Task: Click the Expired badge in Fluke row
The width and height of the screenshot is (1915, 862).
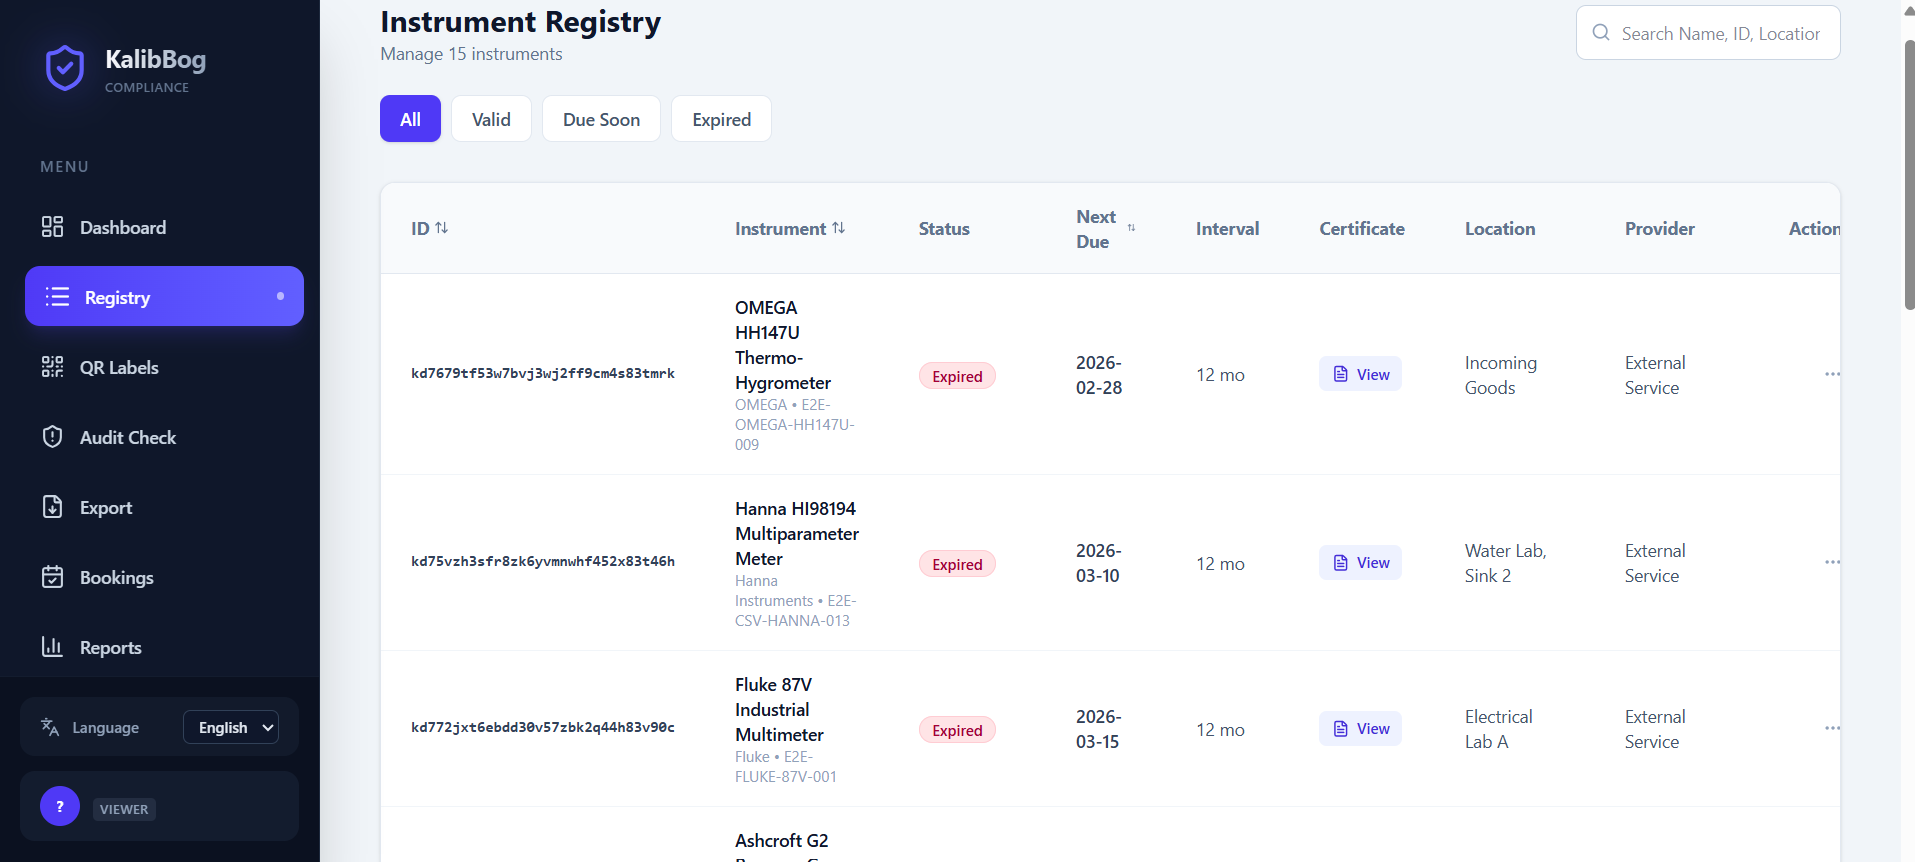Action: click(x=957, y=730)
